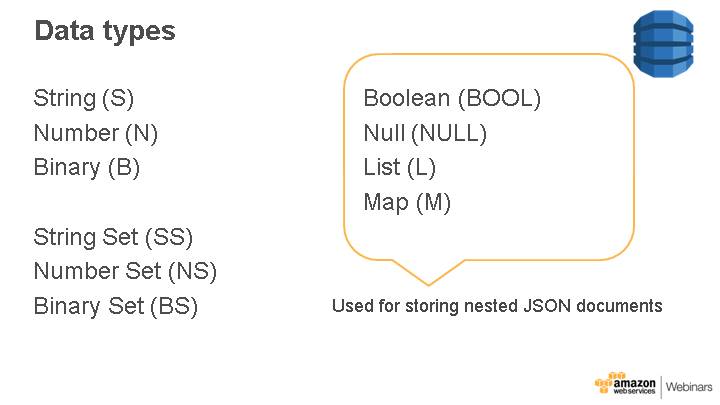This screenshot has width=720, height=405.
Task: Click the (BS) abbreviation
Action: [x=173, y=306]
